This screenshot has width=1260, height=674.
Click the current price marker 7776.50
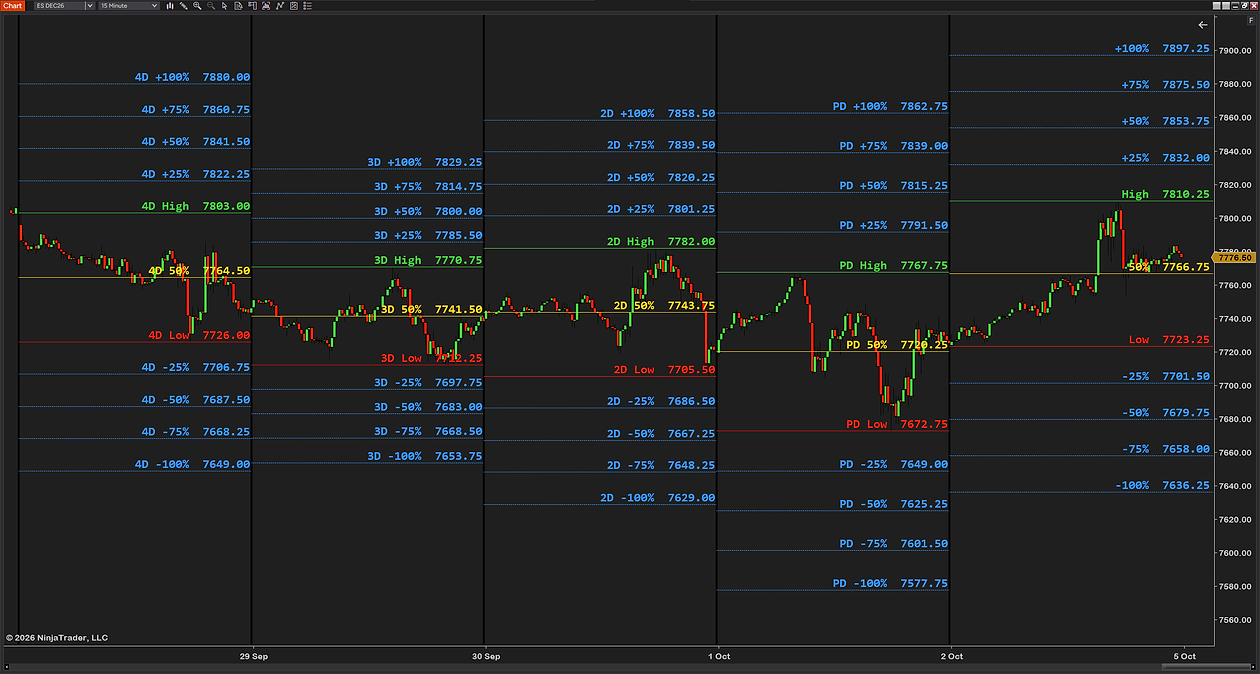pos(1236,258)
